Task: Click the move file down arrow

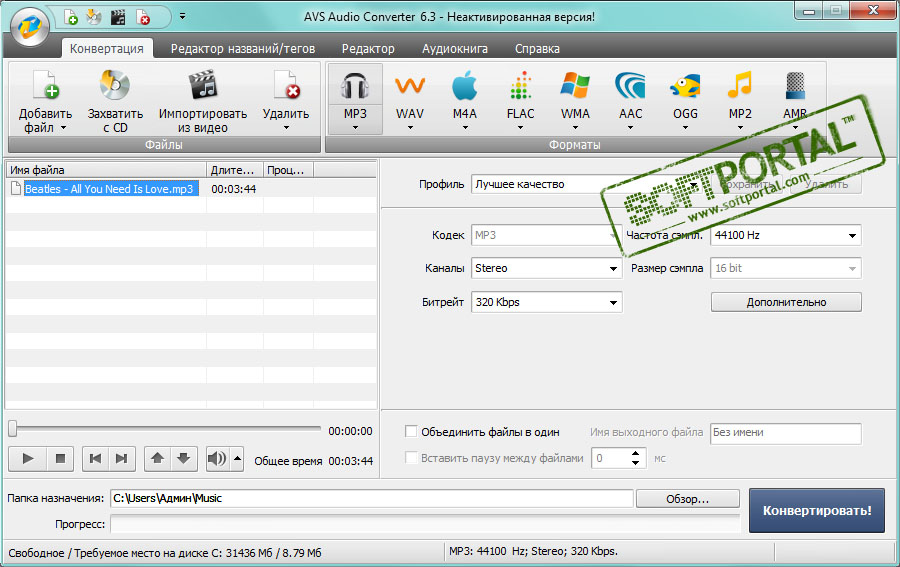Action: [x=184, y=458]
